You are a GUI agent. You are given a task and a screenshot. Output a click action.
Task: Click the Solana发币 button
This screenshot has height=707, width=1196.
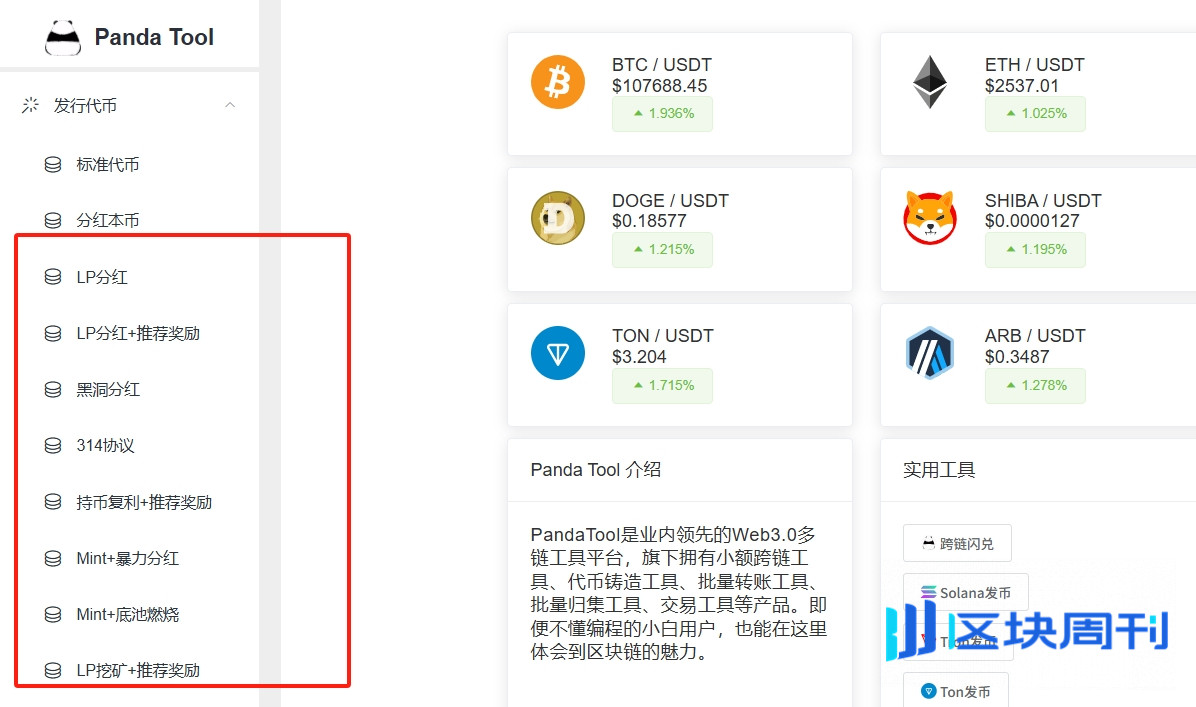[x=966, y=593]
